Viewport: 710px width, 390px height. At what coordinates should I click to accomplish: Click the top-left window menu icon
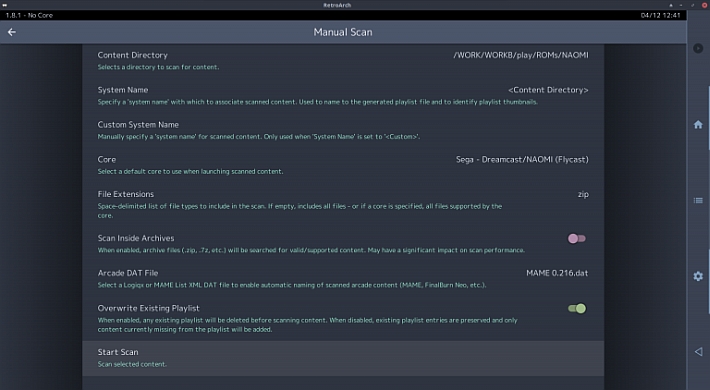(x=5, y=5)
